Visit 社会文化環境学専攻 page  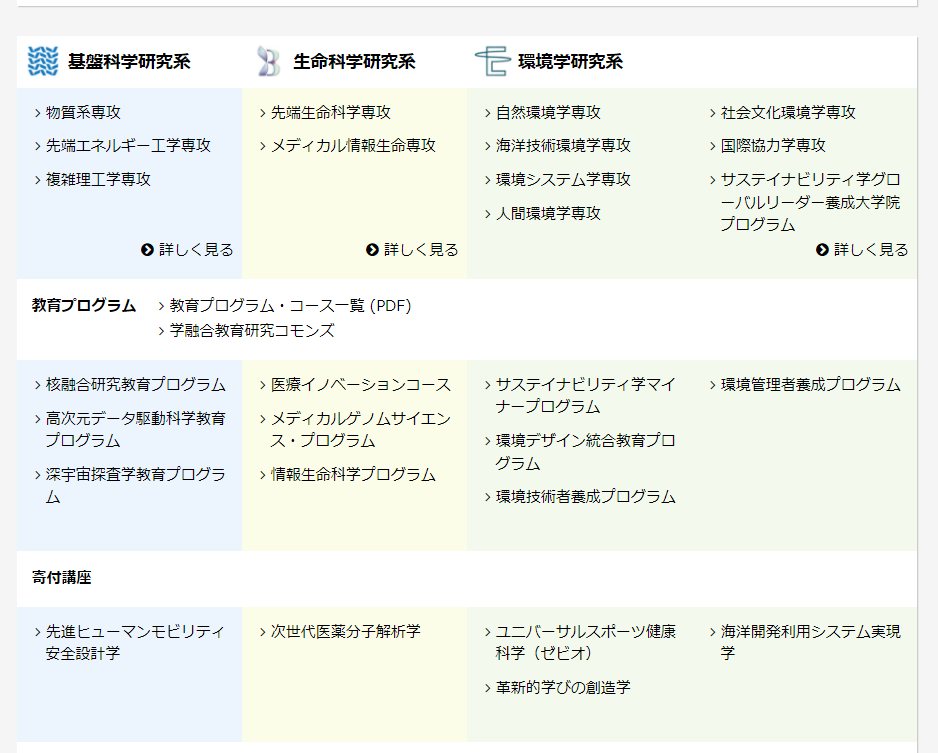coord(788,112)
